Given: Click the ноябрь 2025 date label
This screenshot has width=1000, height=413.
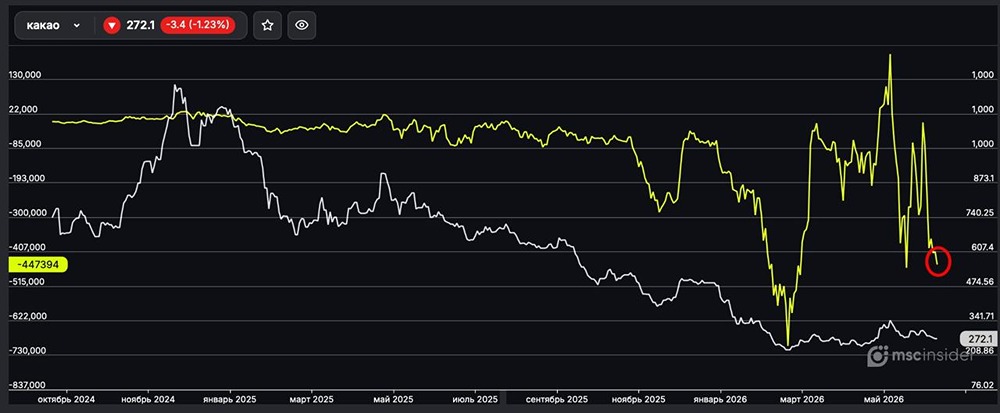Looking at the screenshot, I should [x=638, y=400].
